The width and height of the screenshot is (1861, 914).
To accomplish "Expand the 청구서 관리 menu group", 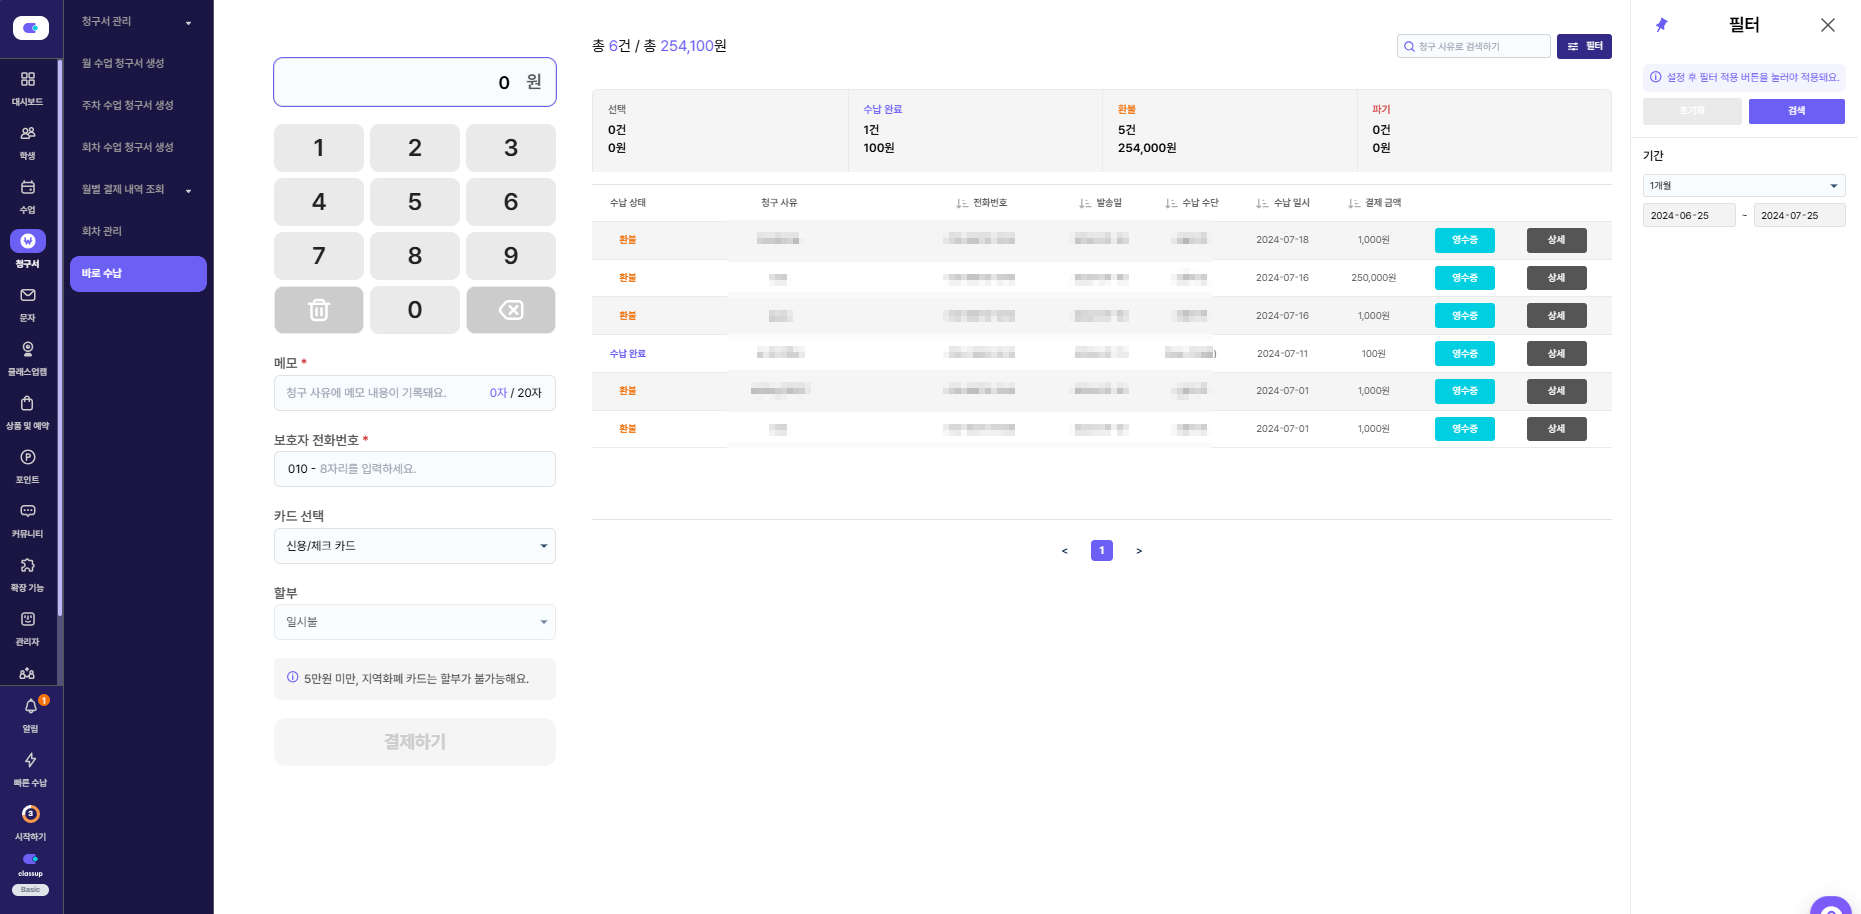I will [138, 22].
